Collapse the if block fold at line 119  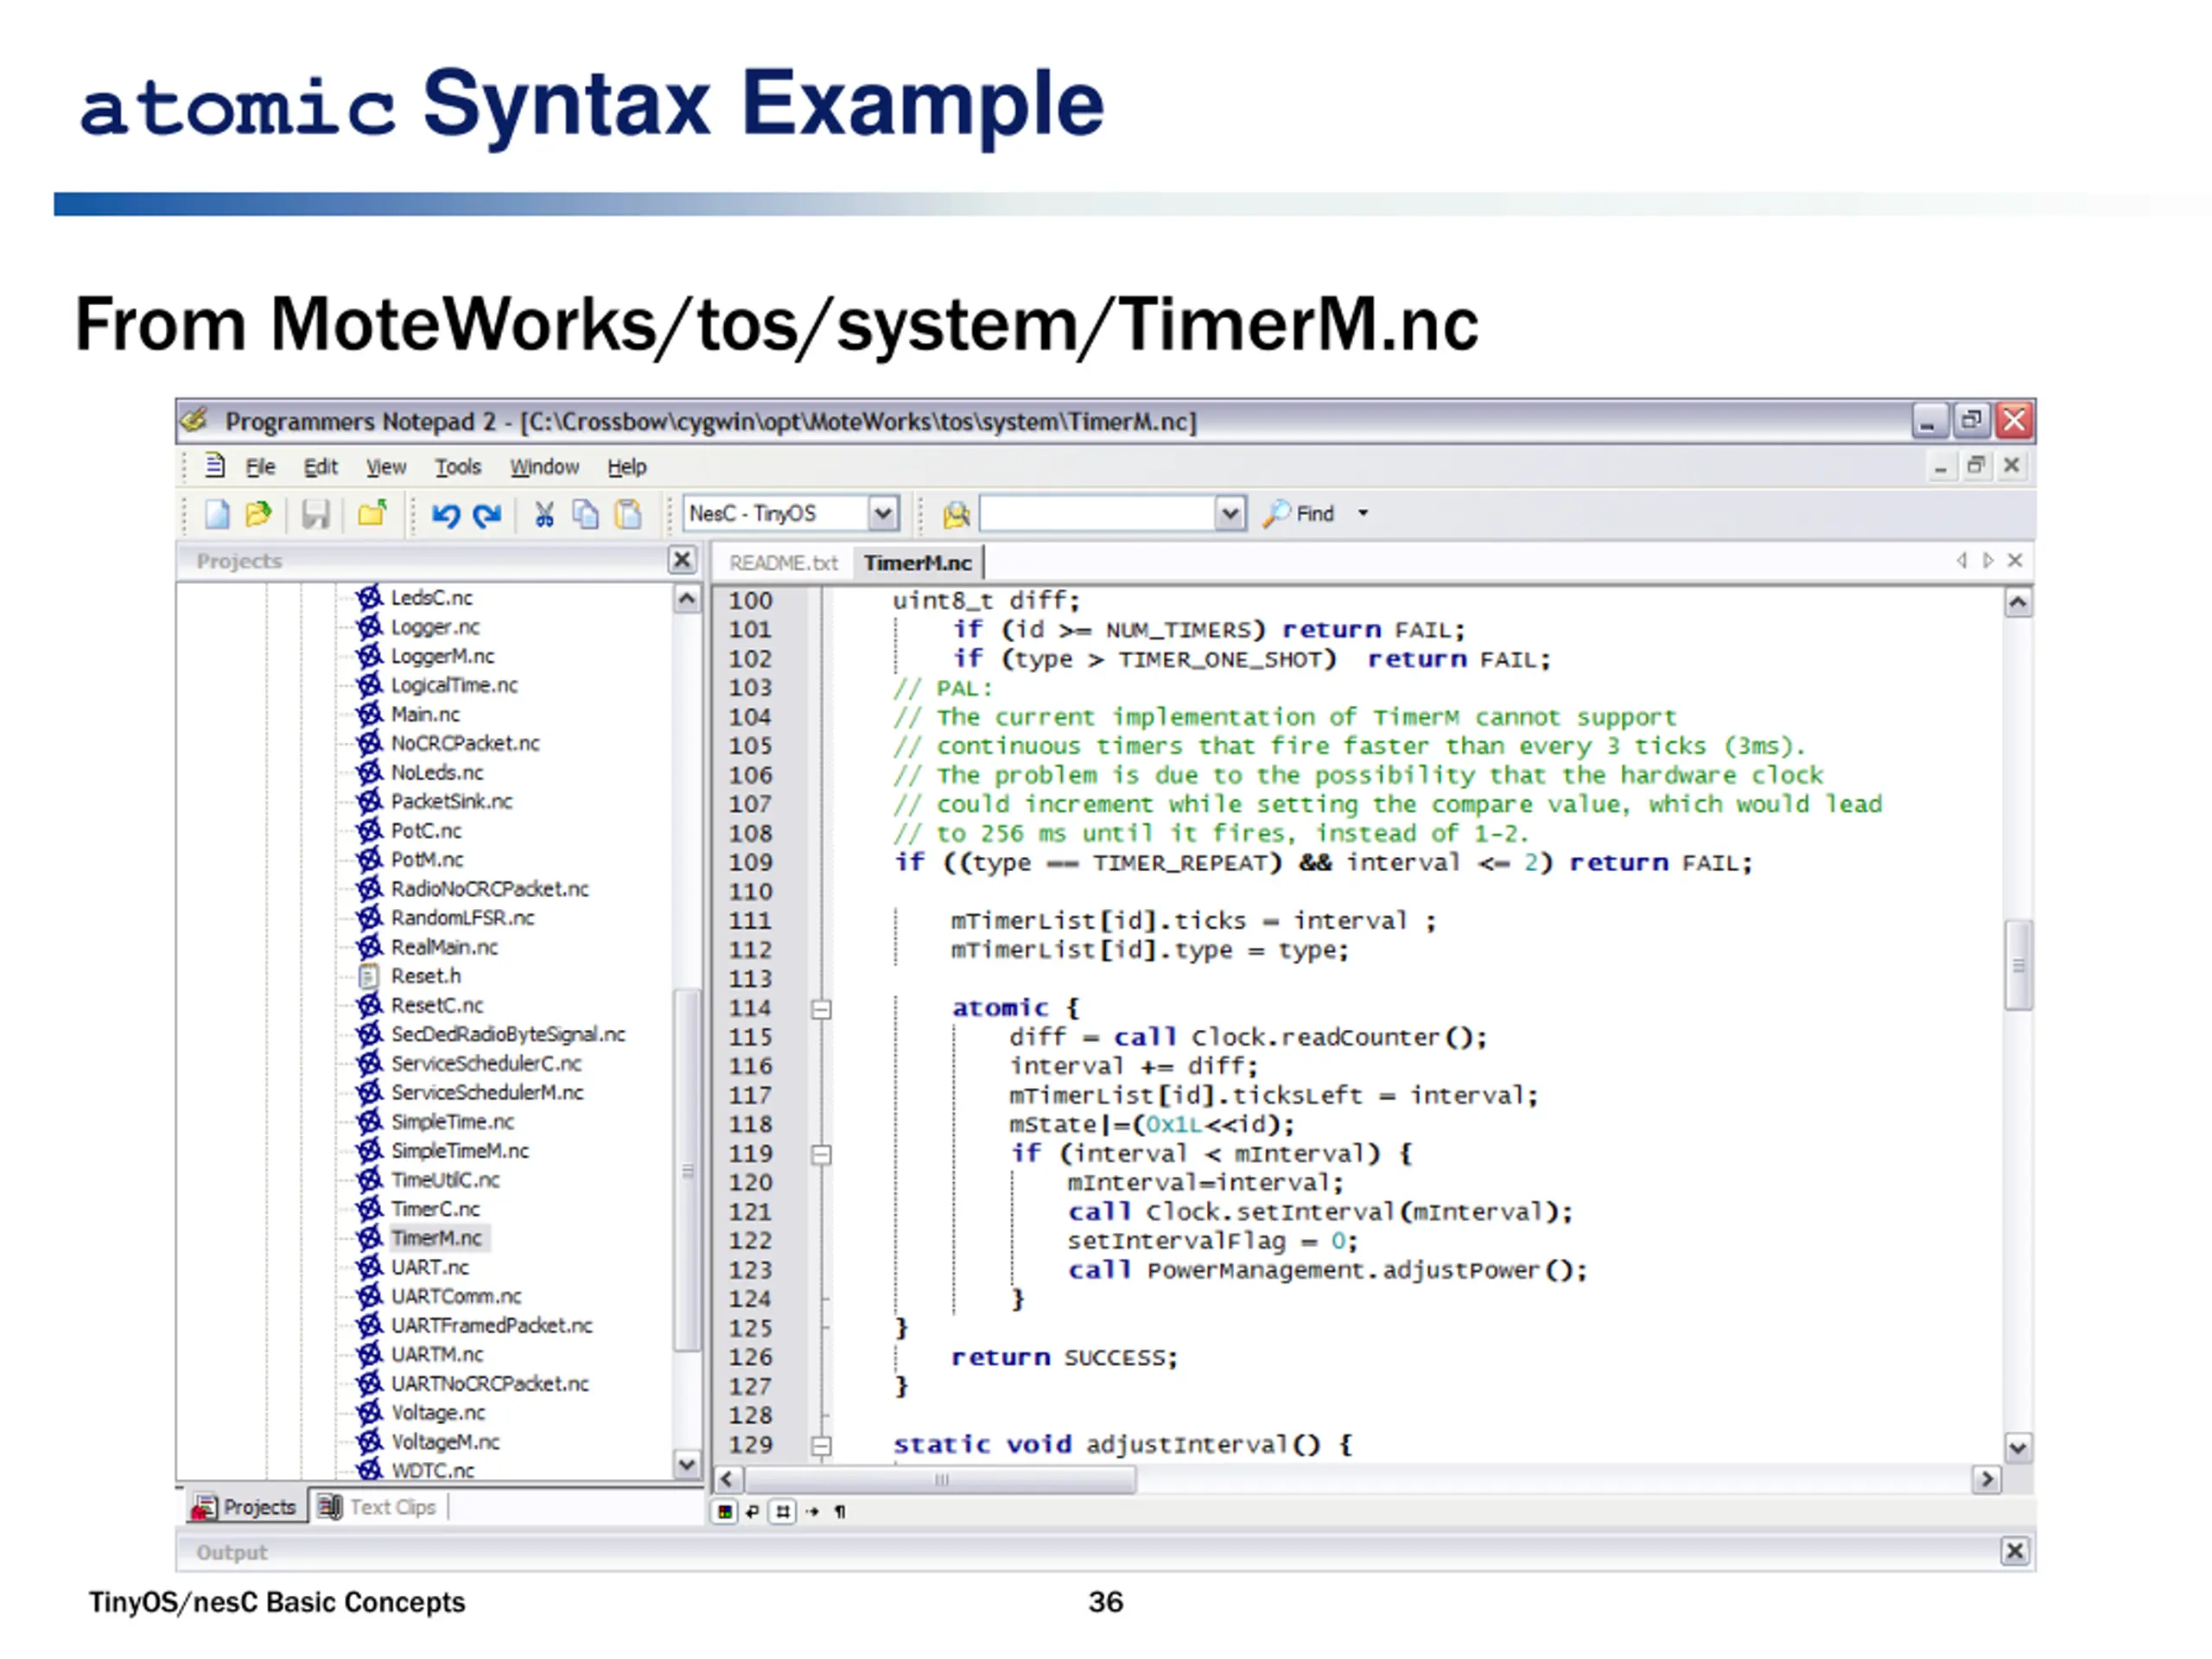pyautogui.click(x=821, y=1155)
